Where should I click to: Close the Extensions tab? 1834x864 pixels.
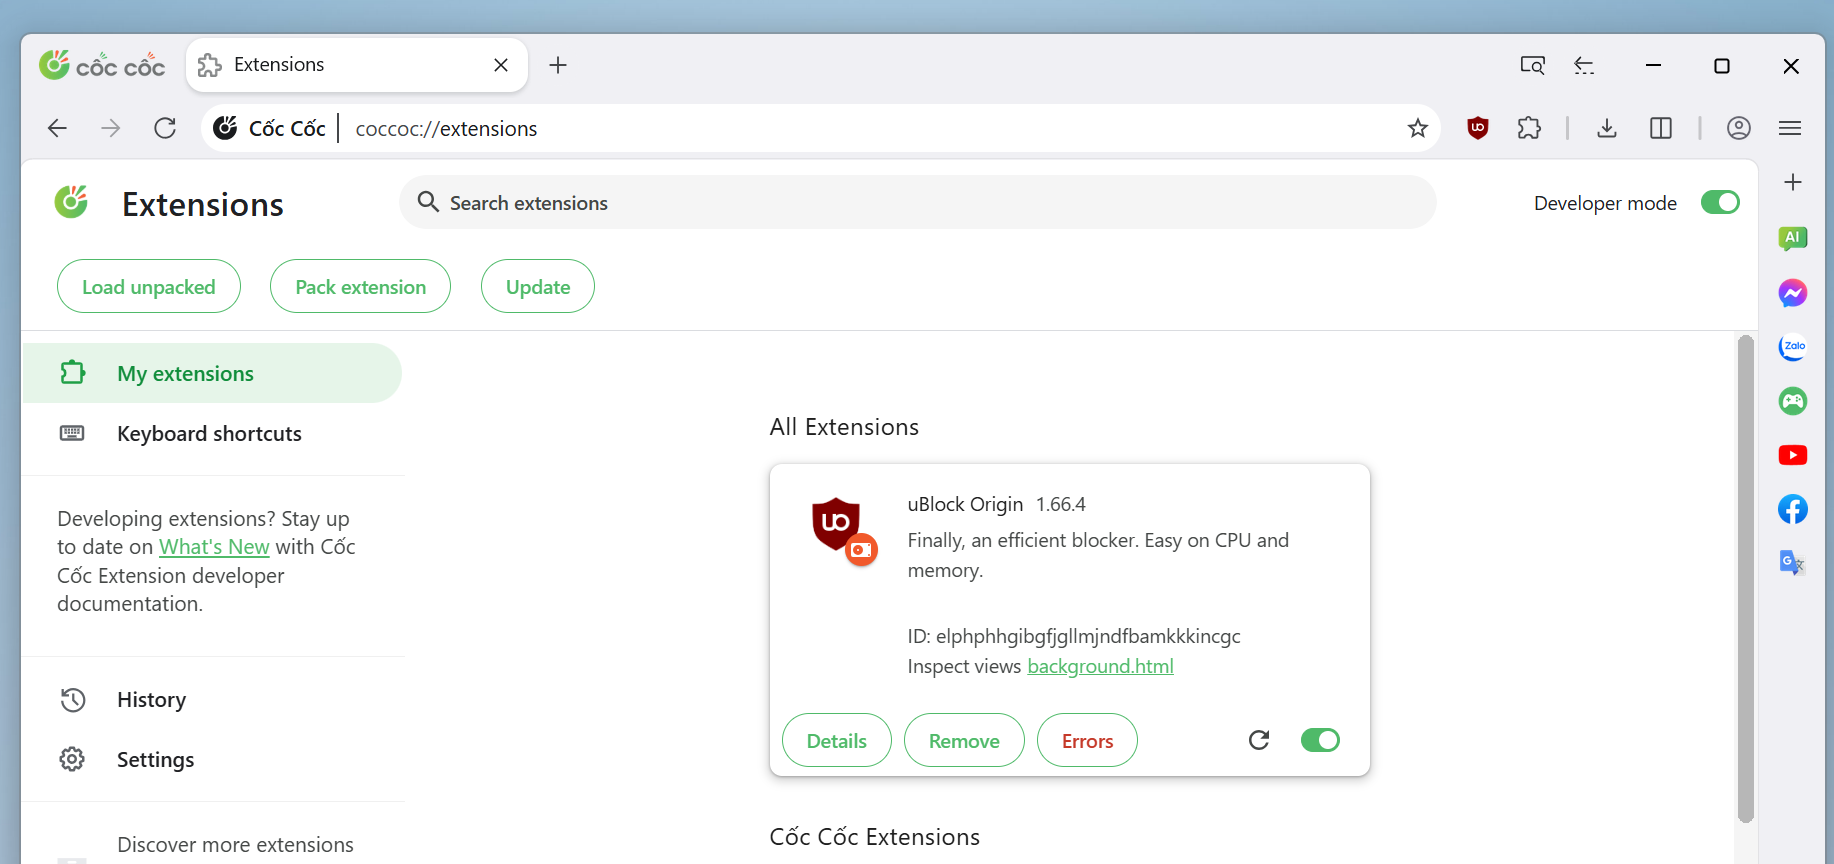(x=501, y=65)
